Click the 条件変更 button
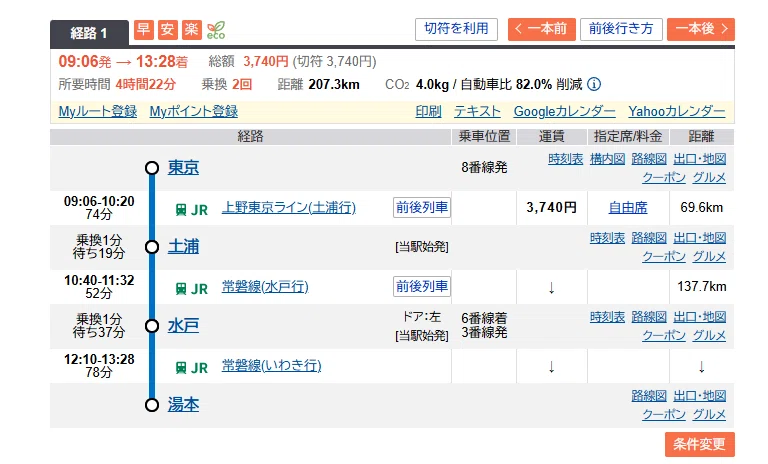Screen dimensions: 768x464 pyautogui.click(x=699, y=444)
